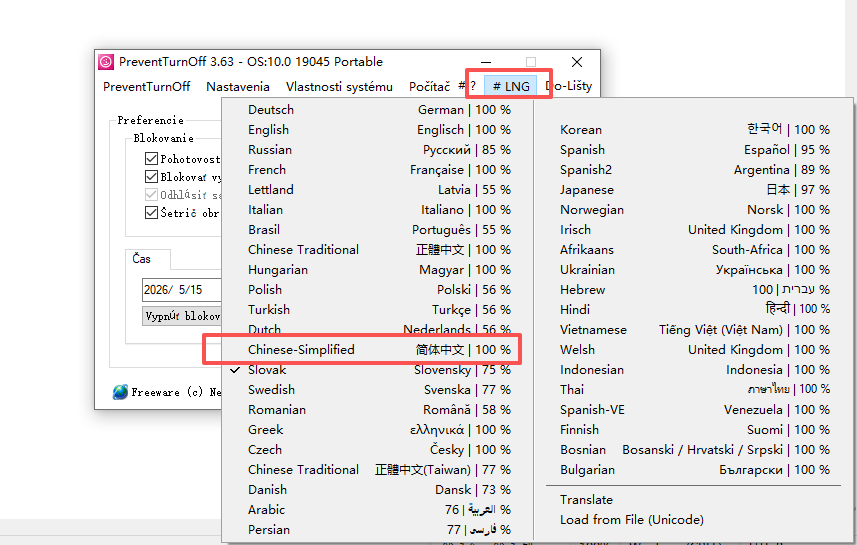This screenshot has width=857, height=545.
Task: Switch to Romanian language
Action: 377,409
